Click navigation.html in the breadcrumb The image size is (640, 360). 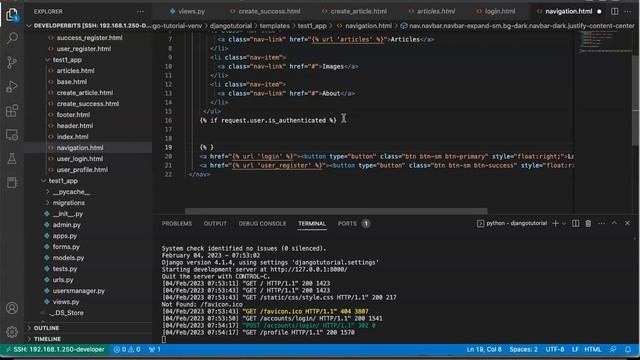[x=369, y=26]
